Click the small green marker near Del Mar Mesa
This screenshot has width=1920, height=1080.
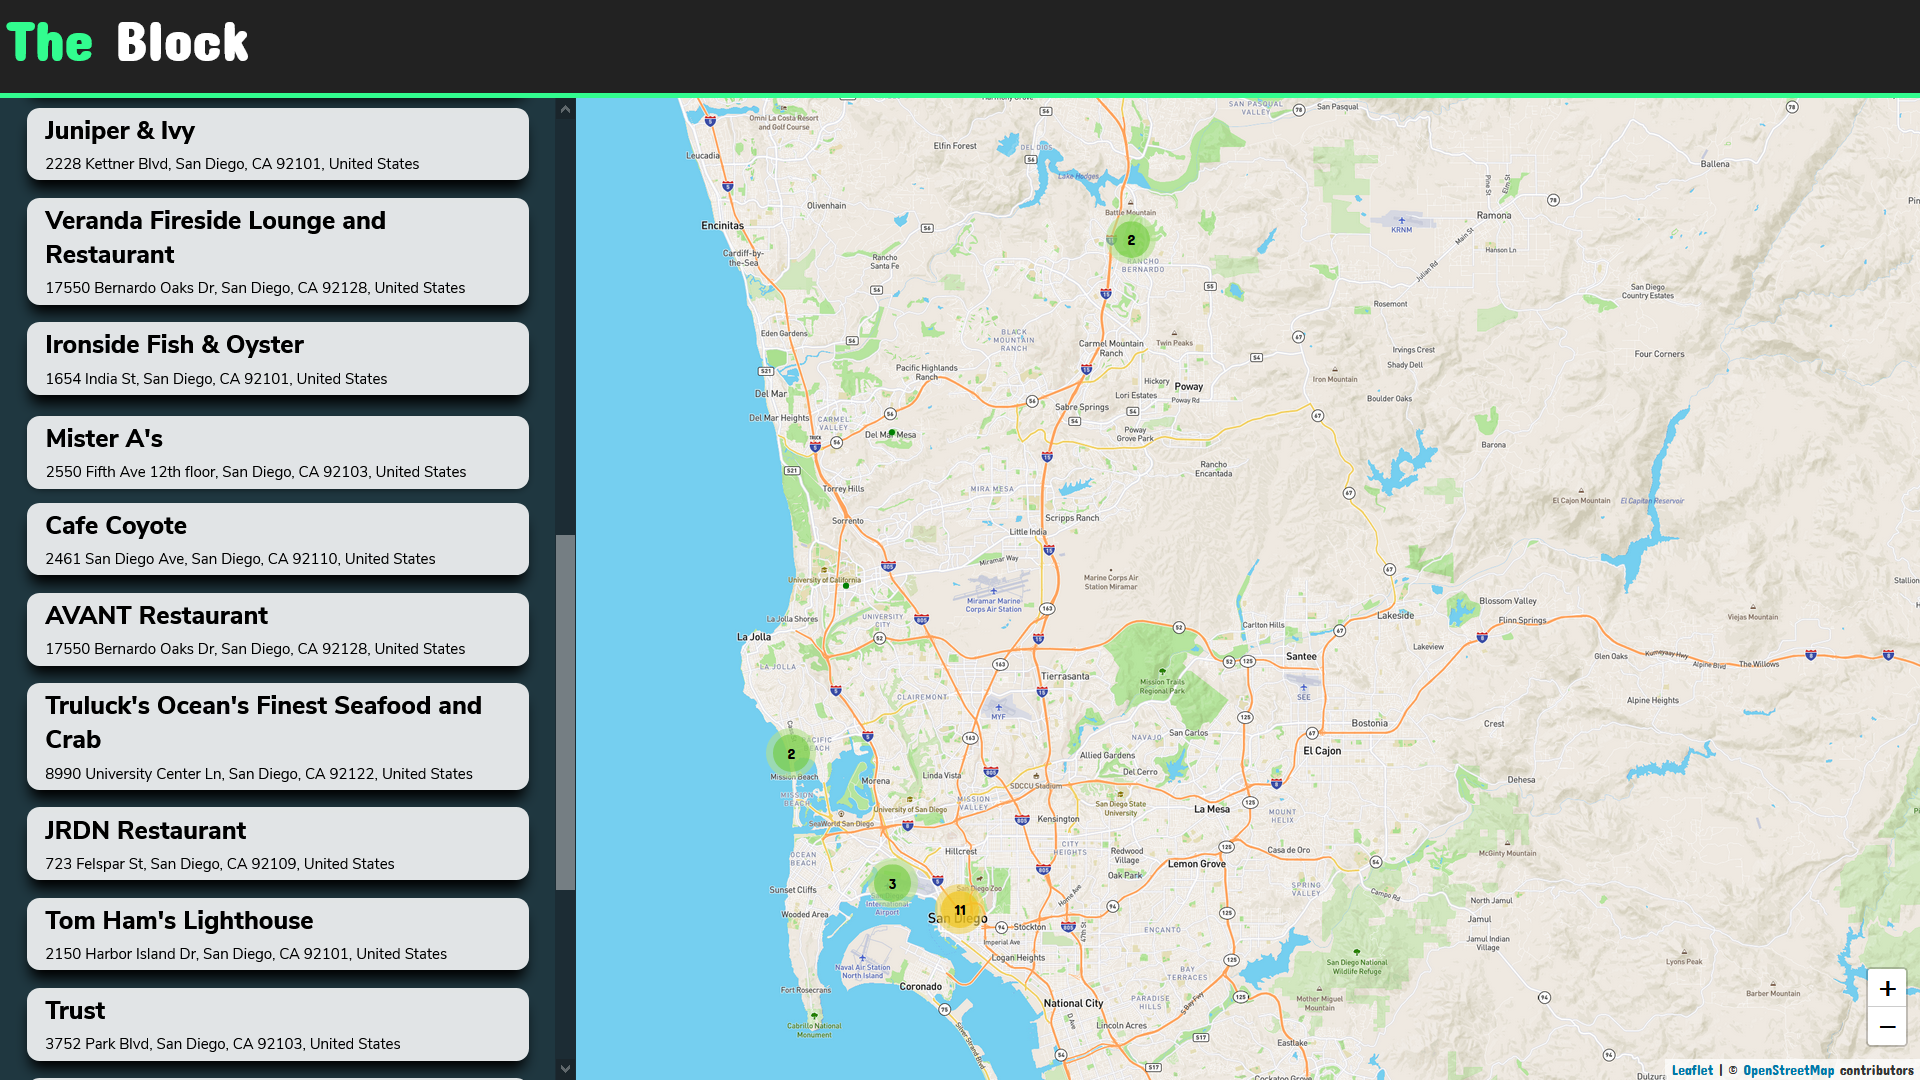892,433
